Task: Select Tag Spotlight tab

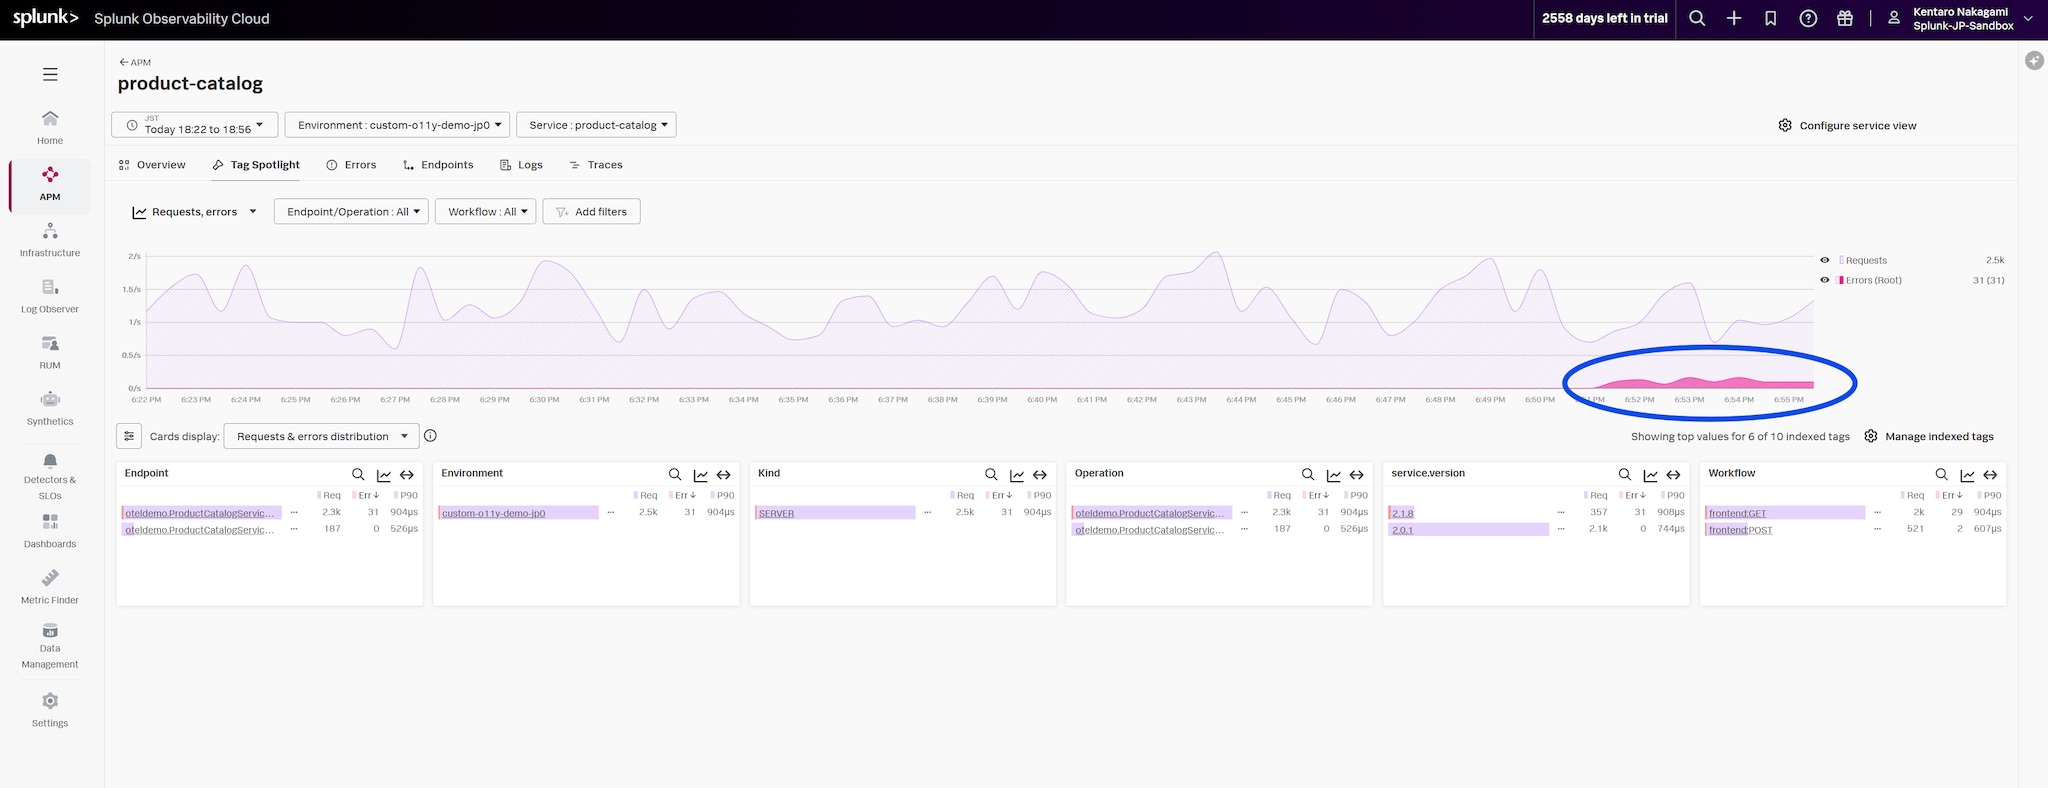Action: click(256, 165)
